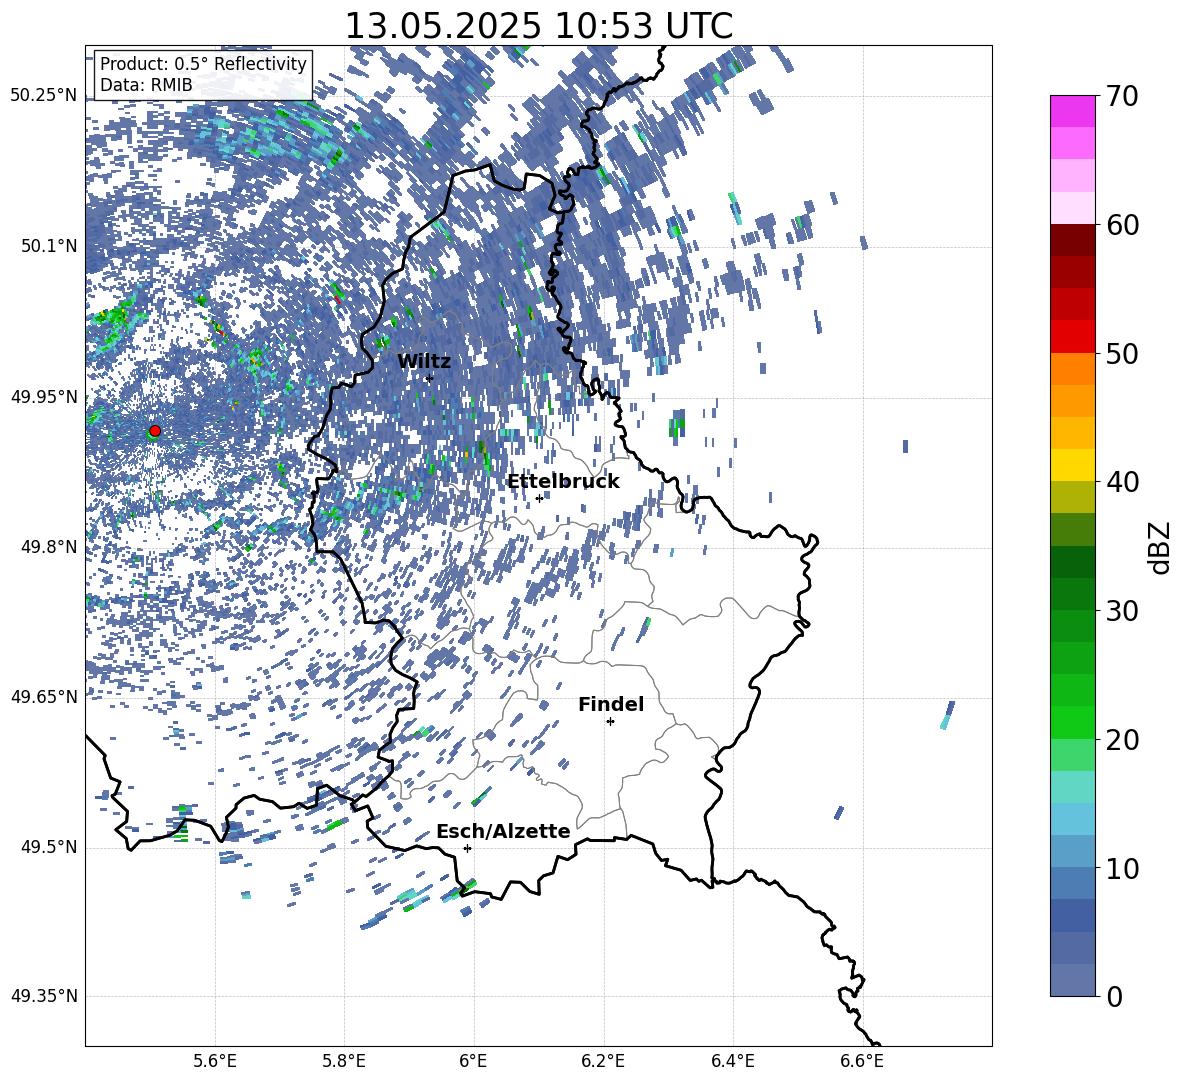Click the 6°E longitude label
1184x1081 pixels.
[x=473, y=1061]
